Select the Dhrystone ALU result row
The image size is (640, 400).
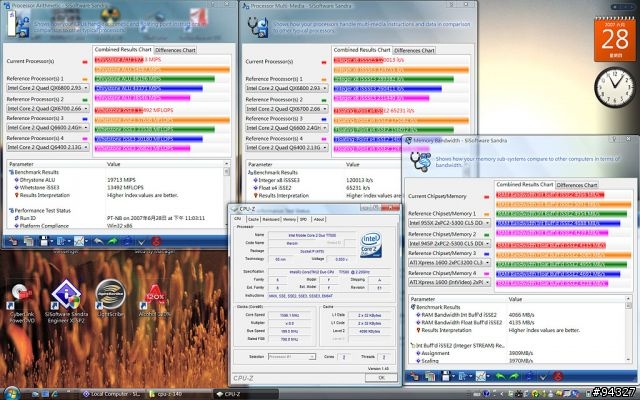tap(118, 180)
